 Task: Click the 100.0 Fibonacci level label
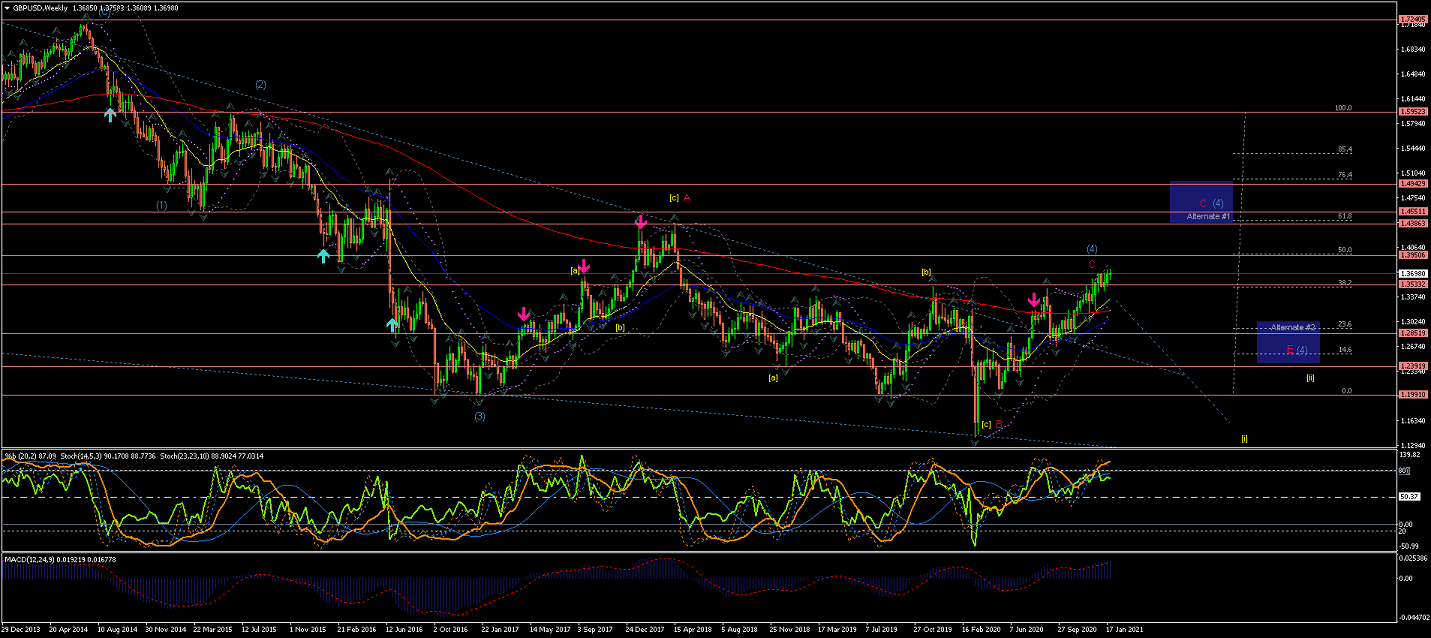coord(1344,108)
